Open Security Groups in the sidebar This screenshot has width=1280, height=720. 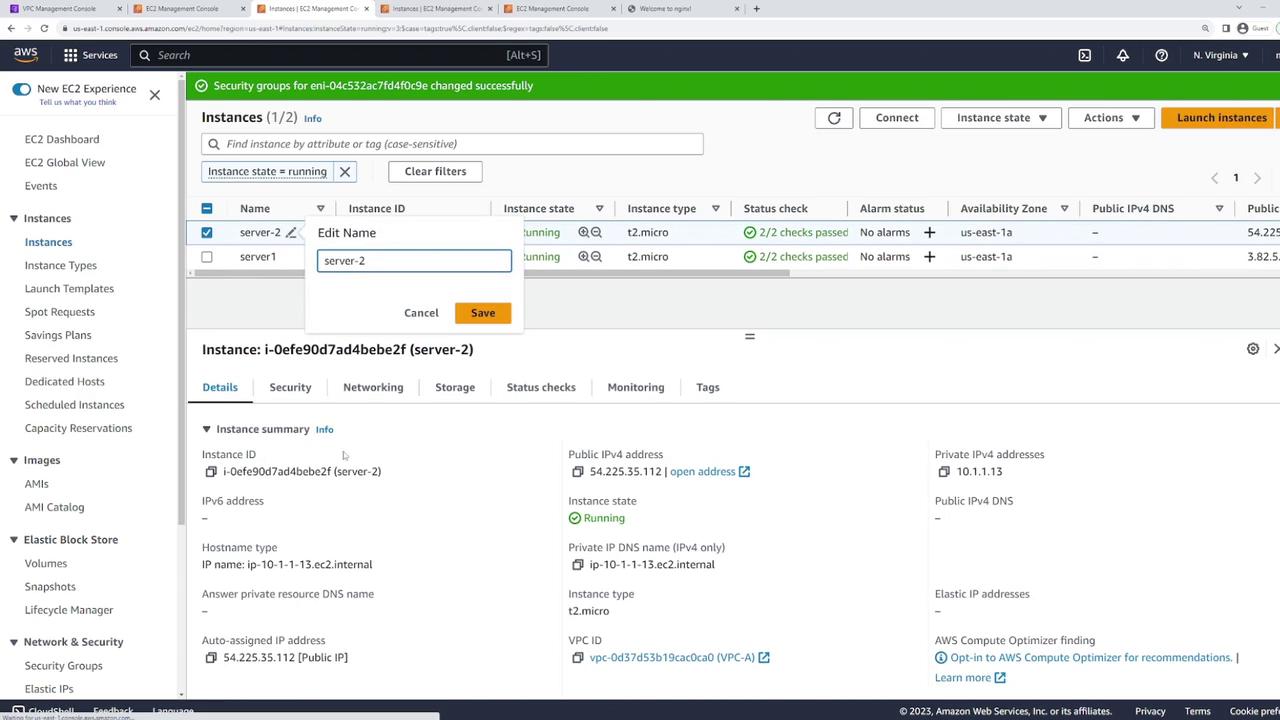(64, 666)
